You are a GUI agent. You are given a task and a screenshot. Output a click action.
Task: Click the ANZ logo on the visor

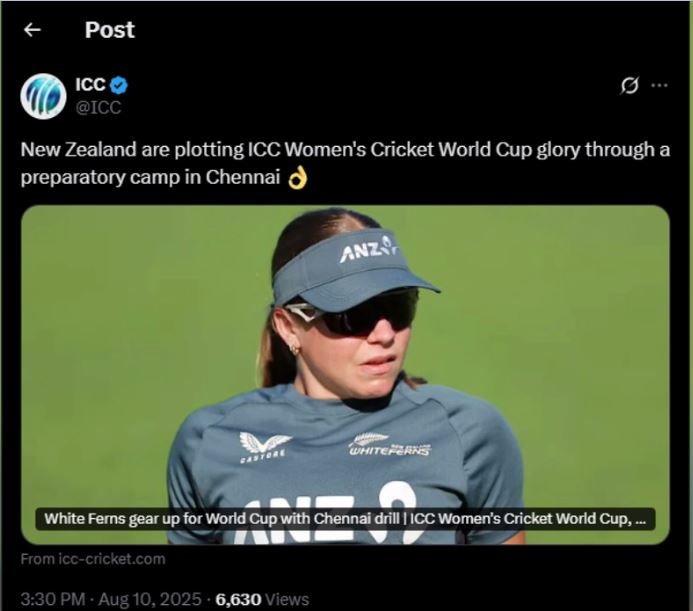coord(367,249)
